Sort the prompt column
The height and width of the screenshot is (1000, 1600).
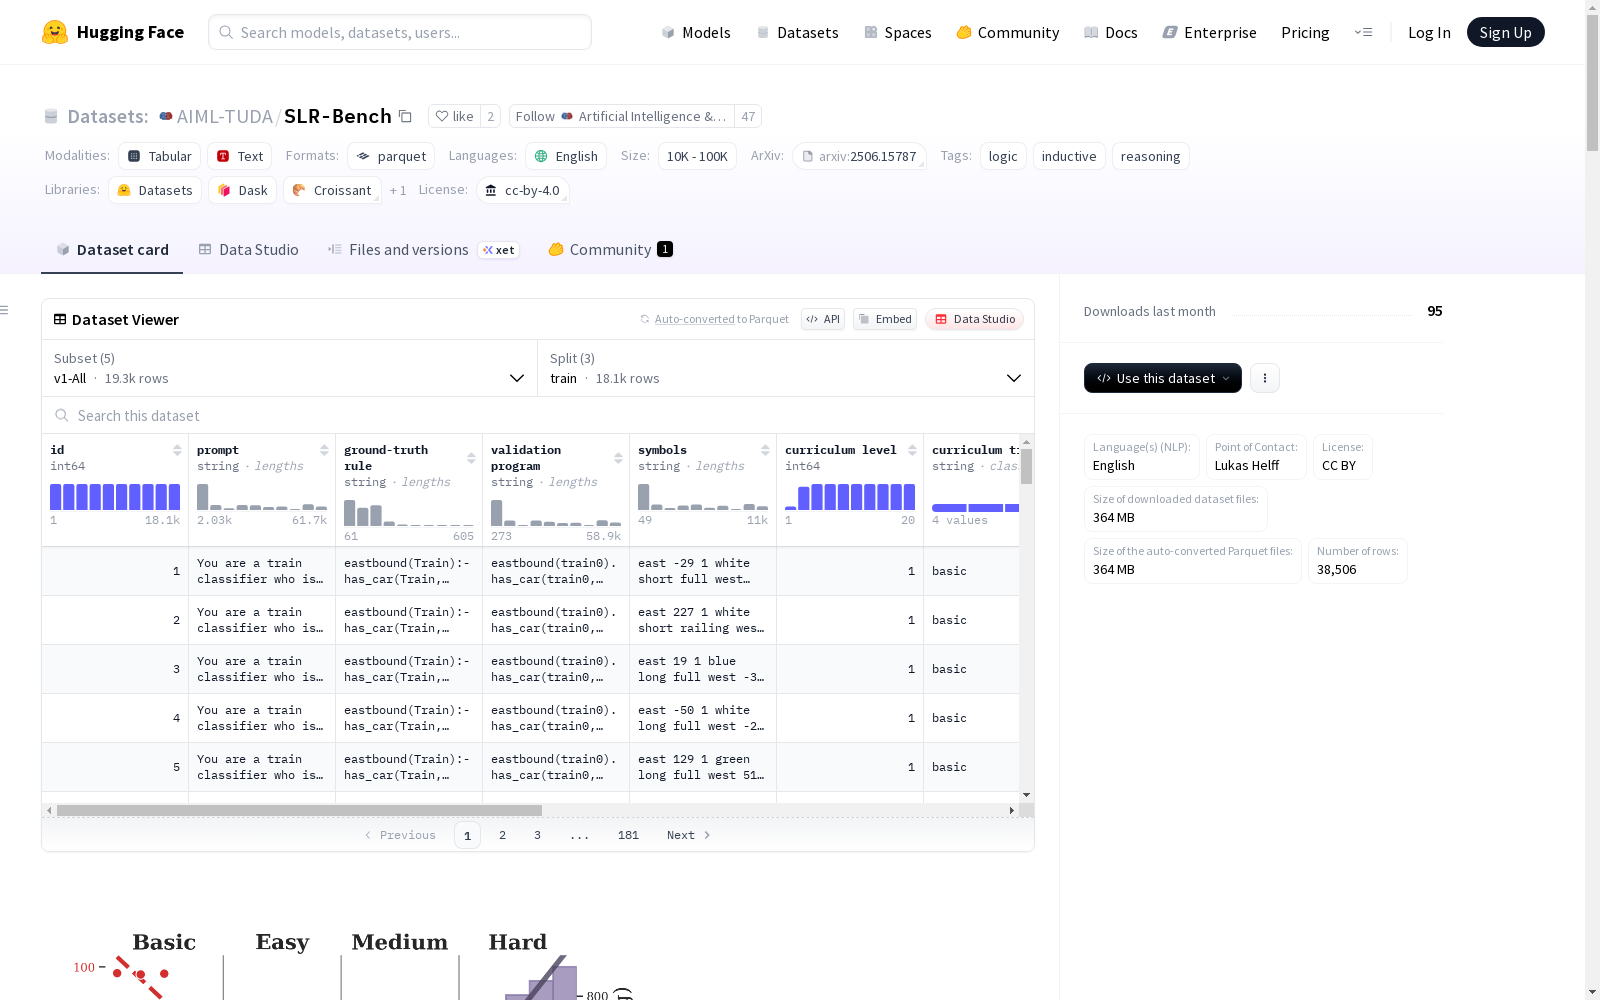[324, 450]
